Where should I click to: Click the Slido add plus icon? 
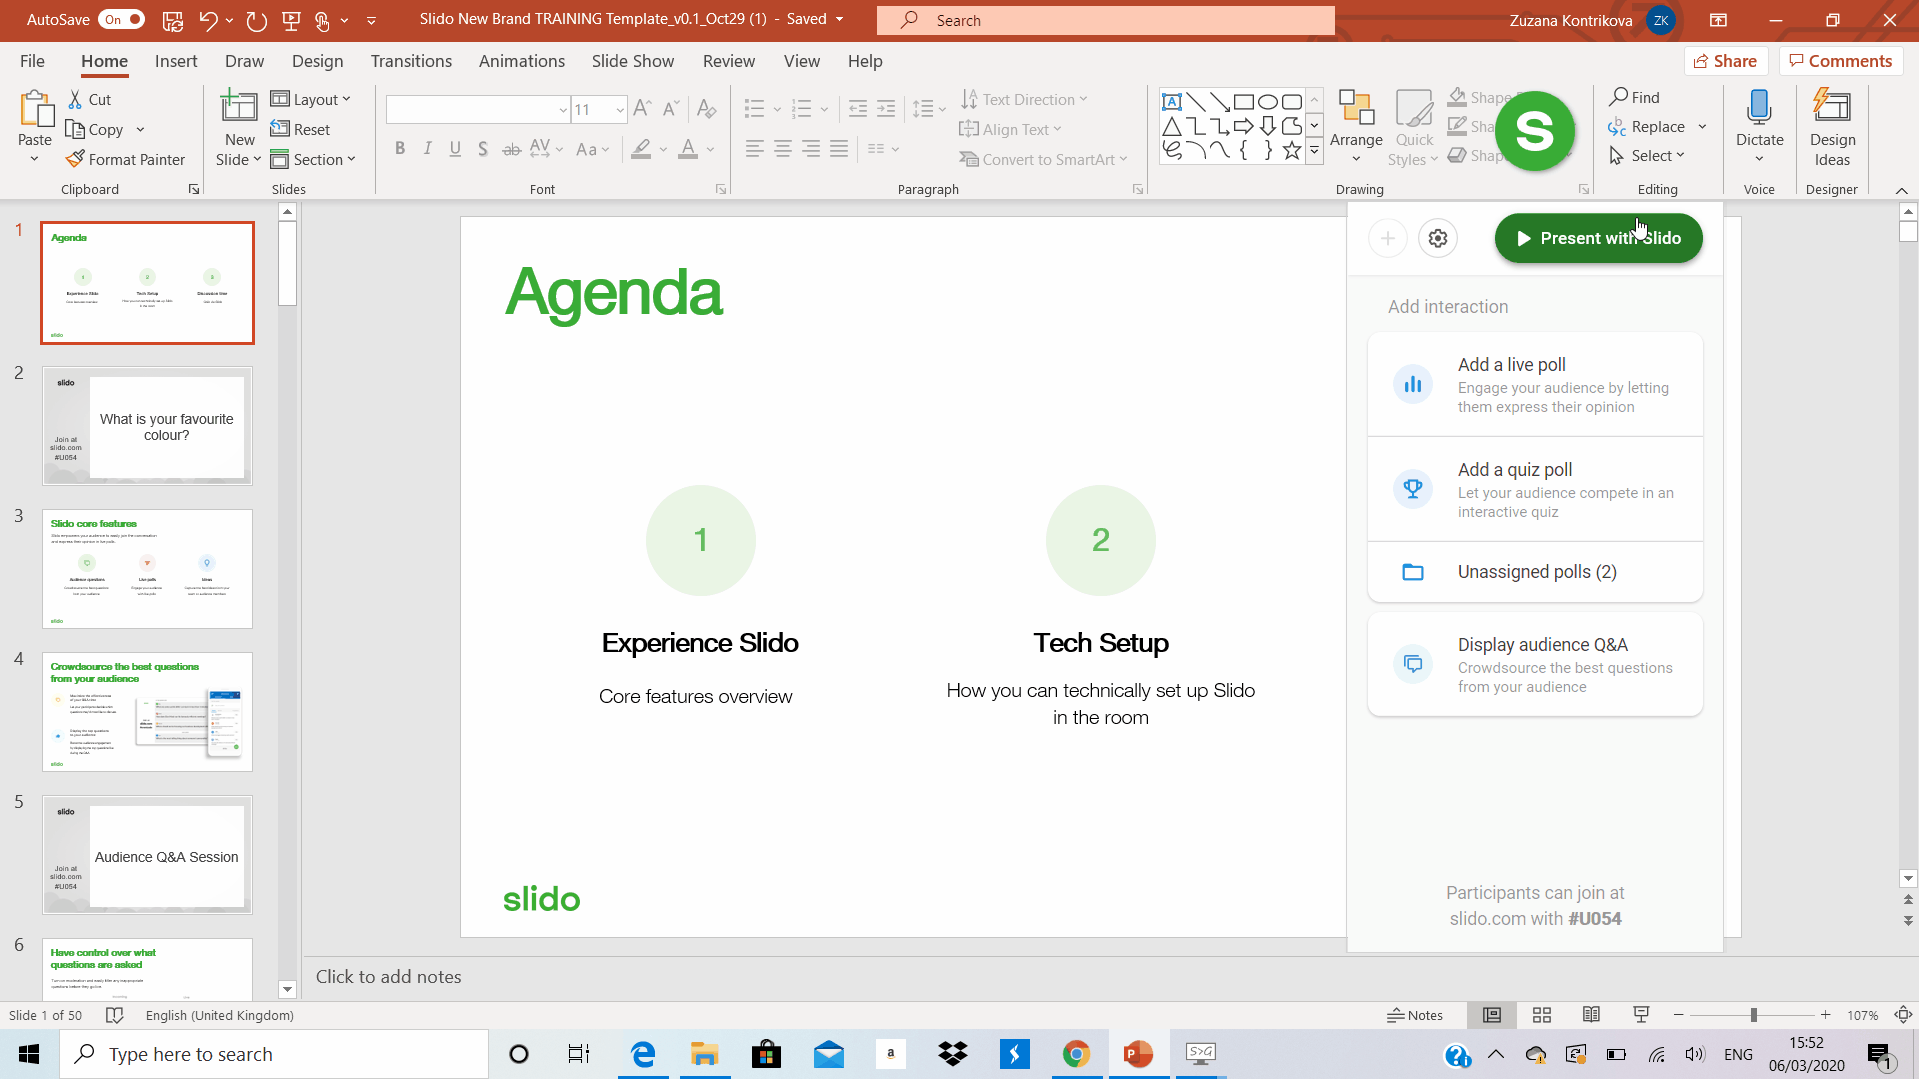[x=1388, y=238]
